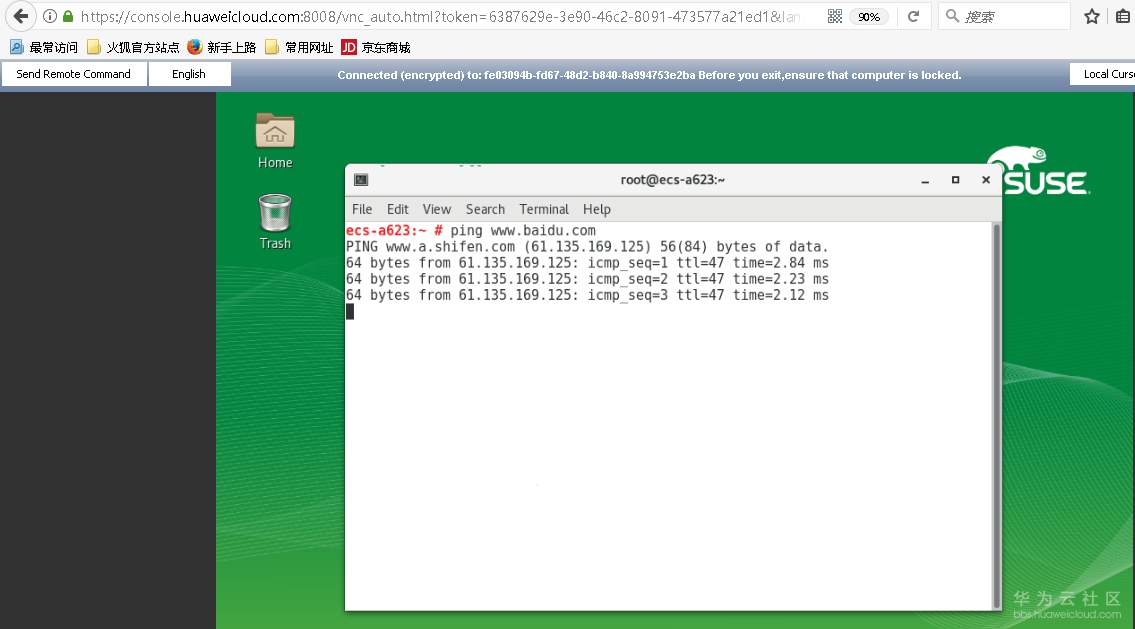Select the Home folder desktop icon
1135x629 pixels.
coord(275,141)
